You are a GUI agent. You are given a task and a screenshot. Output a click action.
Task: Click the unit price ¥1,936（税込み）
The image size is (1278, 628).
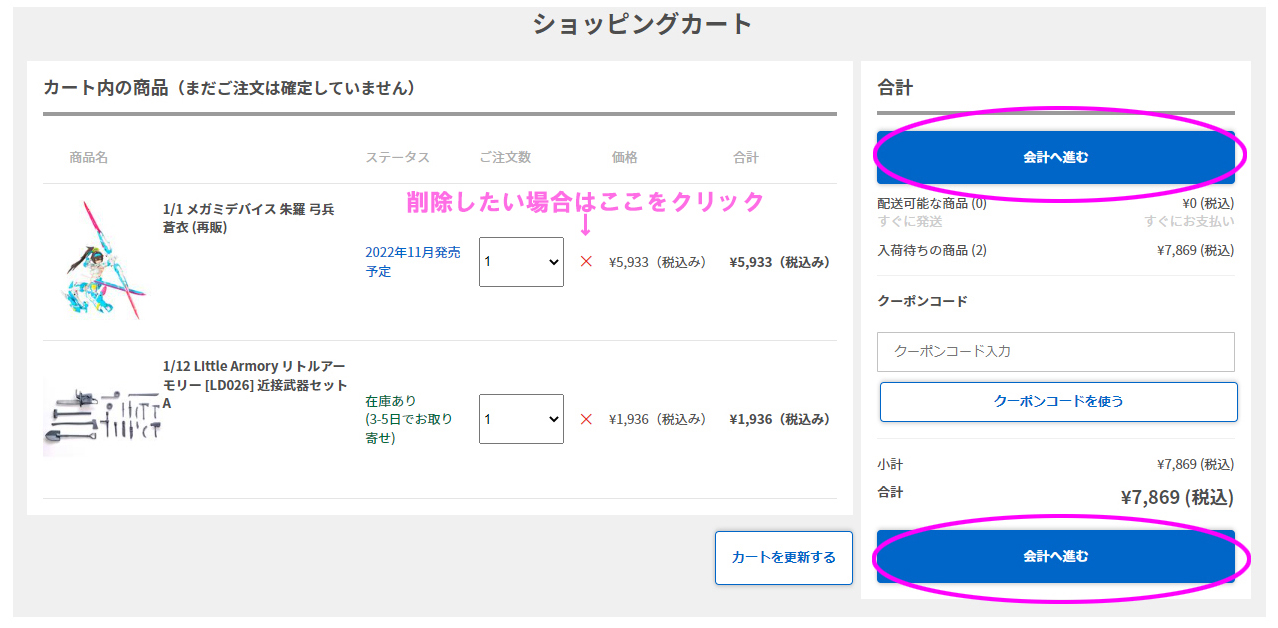[x=658, y=419]
